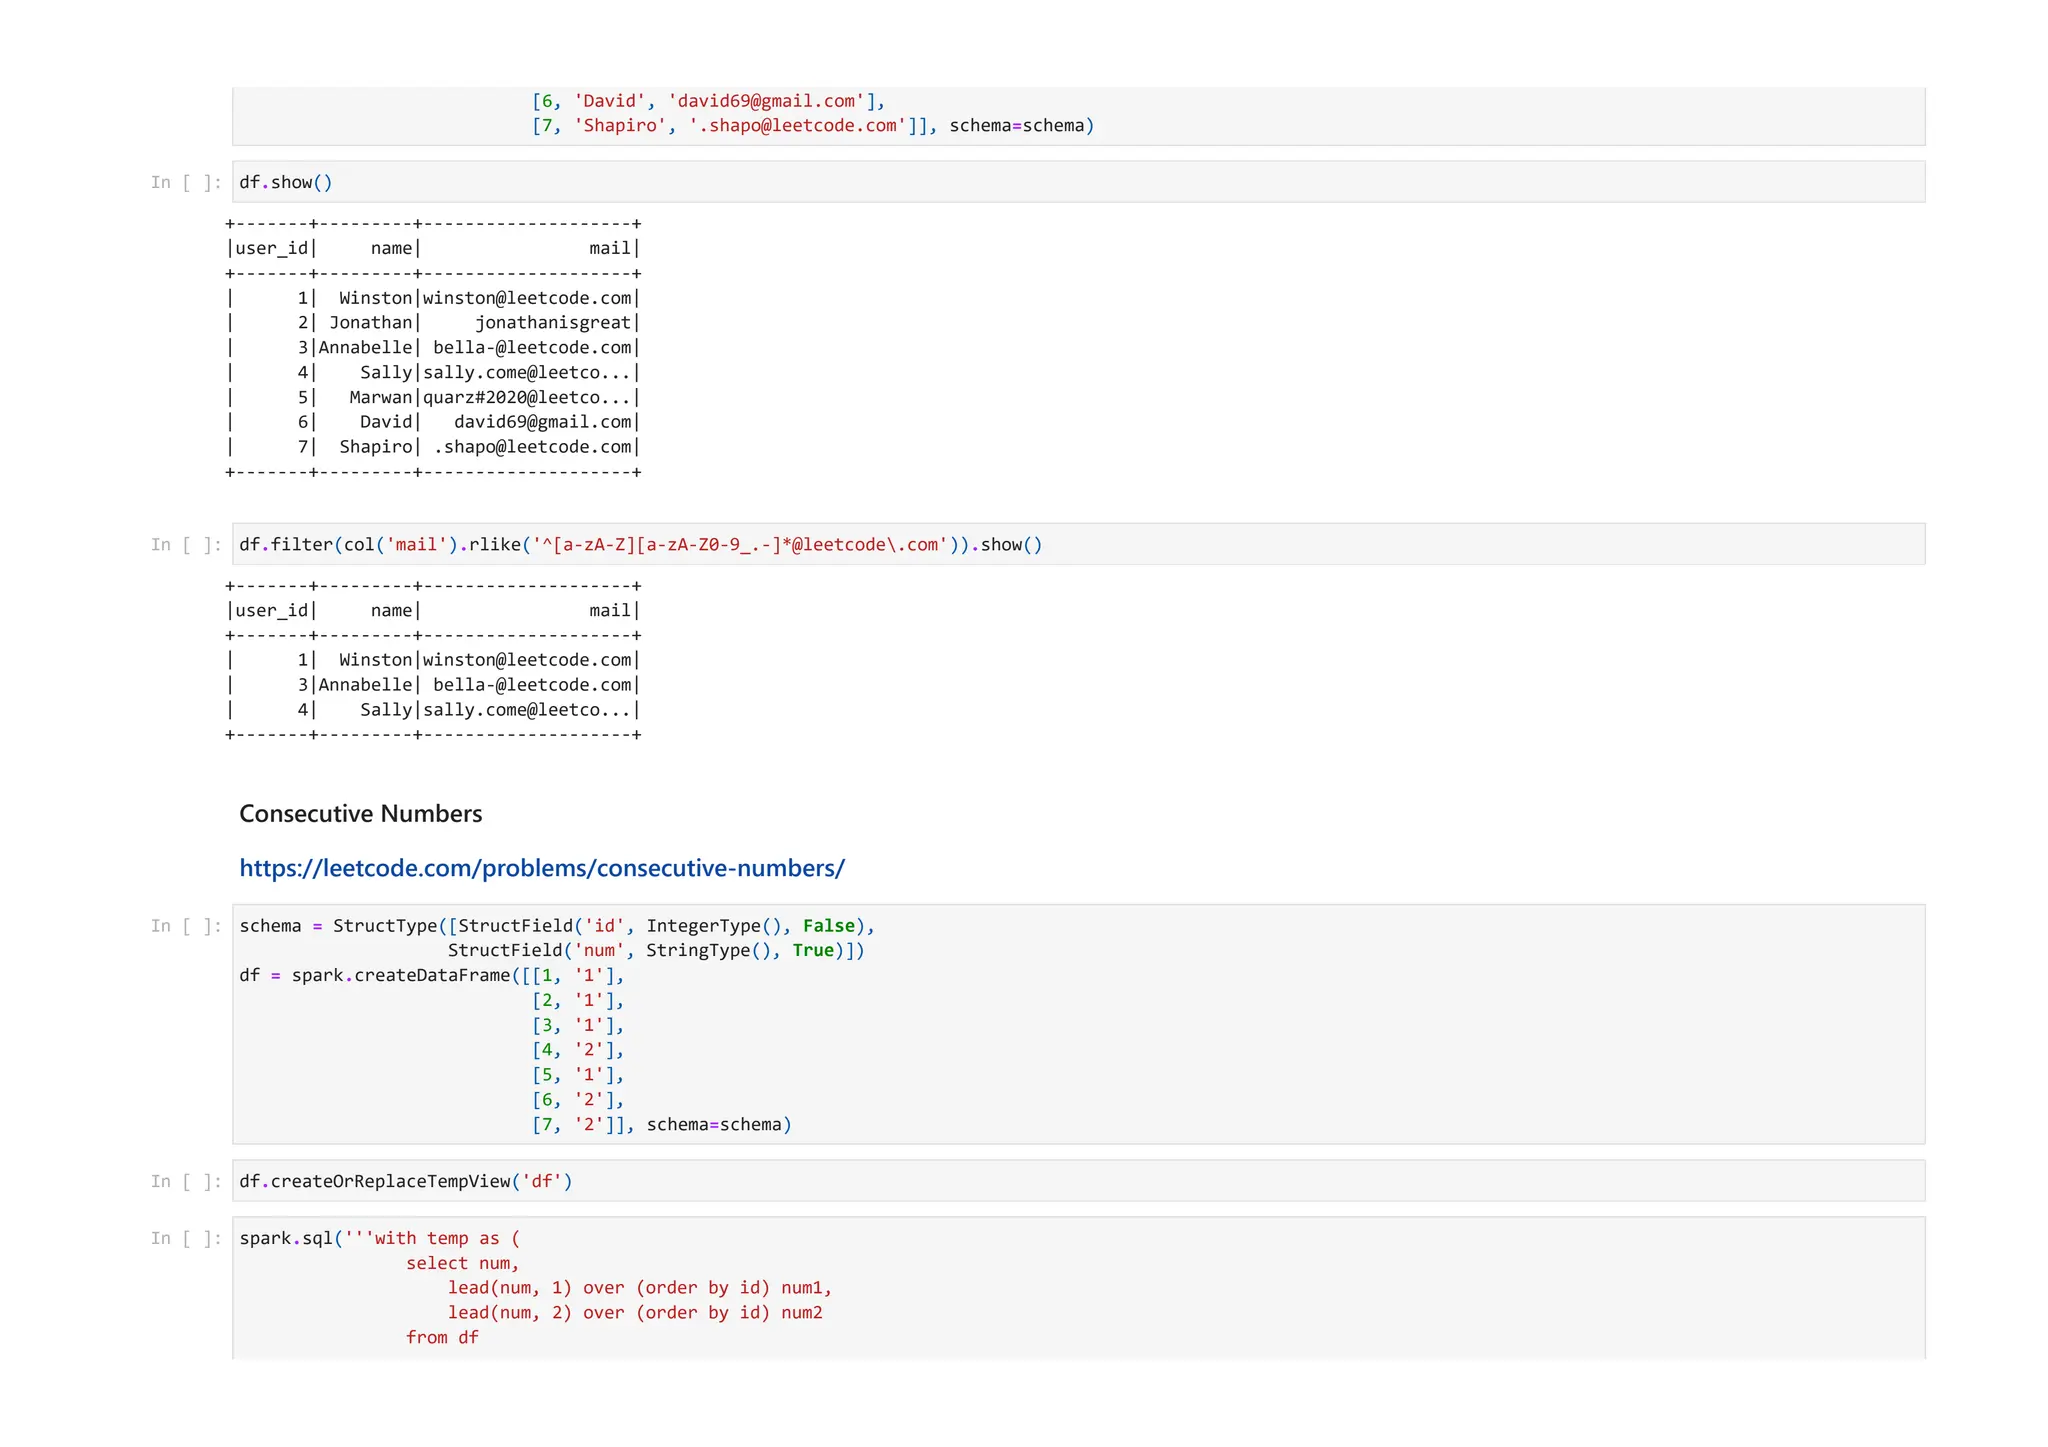Select quarz#2020@leetco... table value
Viewport: 2048px width, 1447px height.
pos(527,397)
